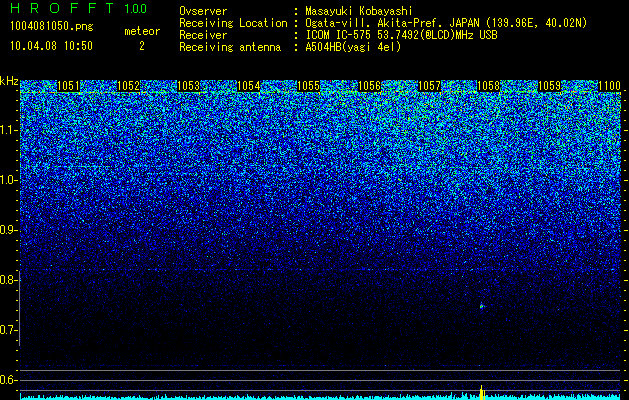
Task: Click the gray vertical range bar on the left axis
Action: click(x=20, y=308)
